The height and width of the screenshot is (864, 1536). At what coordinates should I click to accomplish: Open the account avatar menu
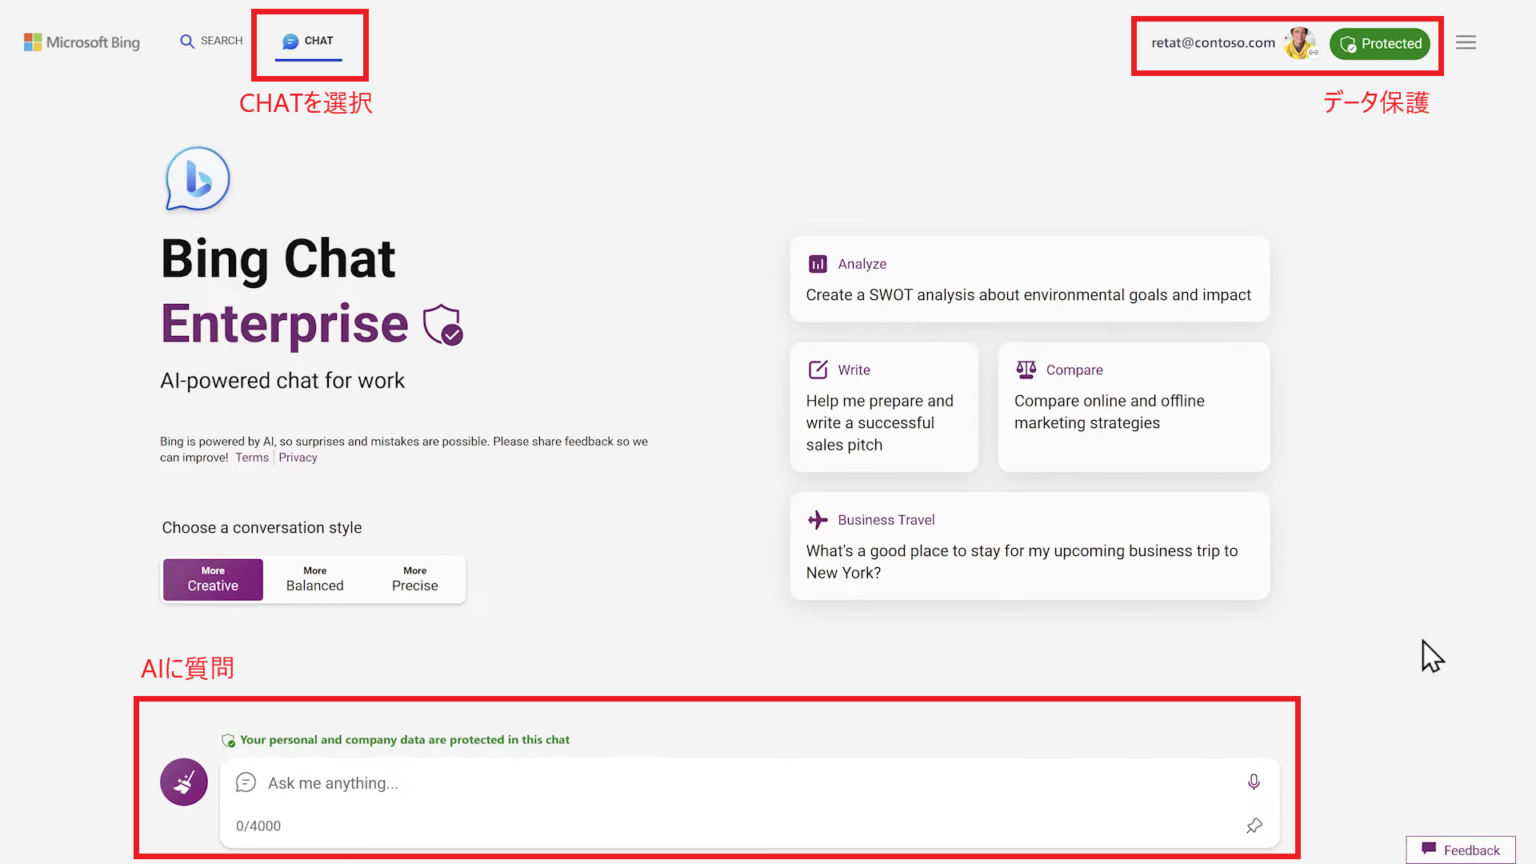(1299, 43)
